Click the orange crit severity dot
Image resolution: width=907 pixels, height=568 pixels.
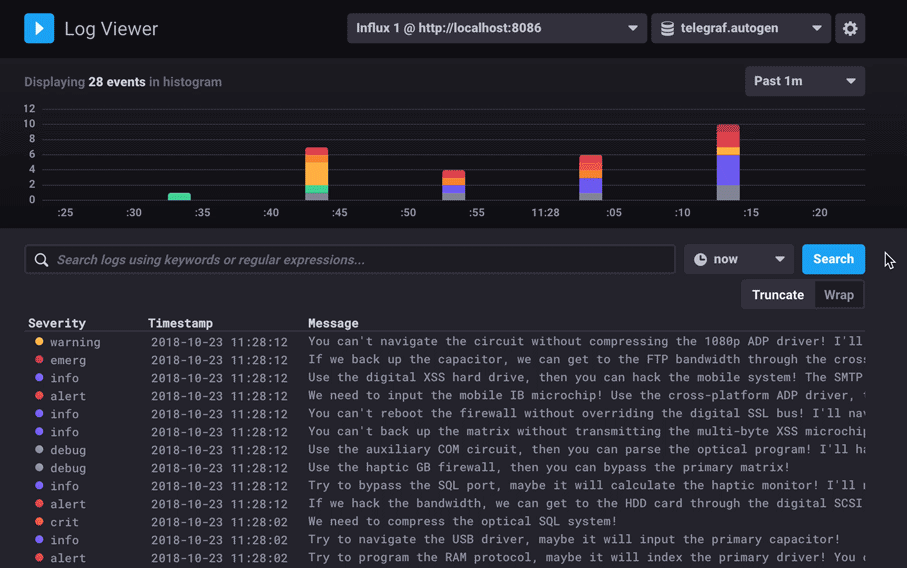point(39,522)
